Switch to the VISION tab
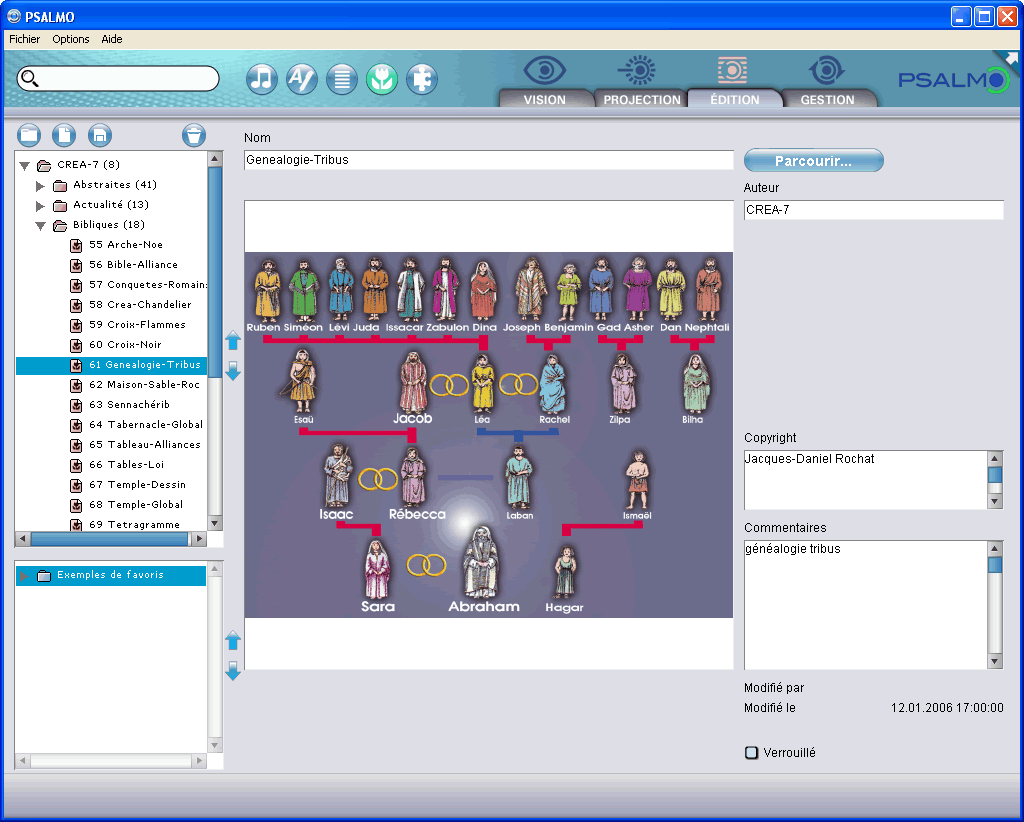Screen dimensions: 1024x822 tap(545, 99)
